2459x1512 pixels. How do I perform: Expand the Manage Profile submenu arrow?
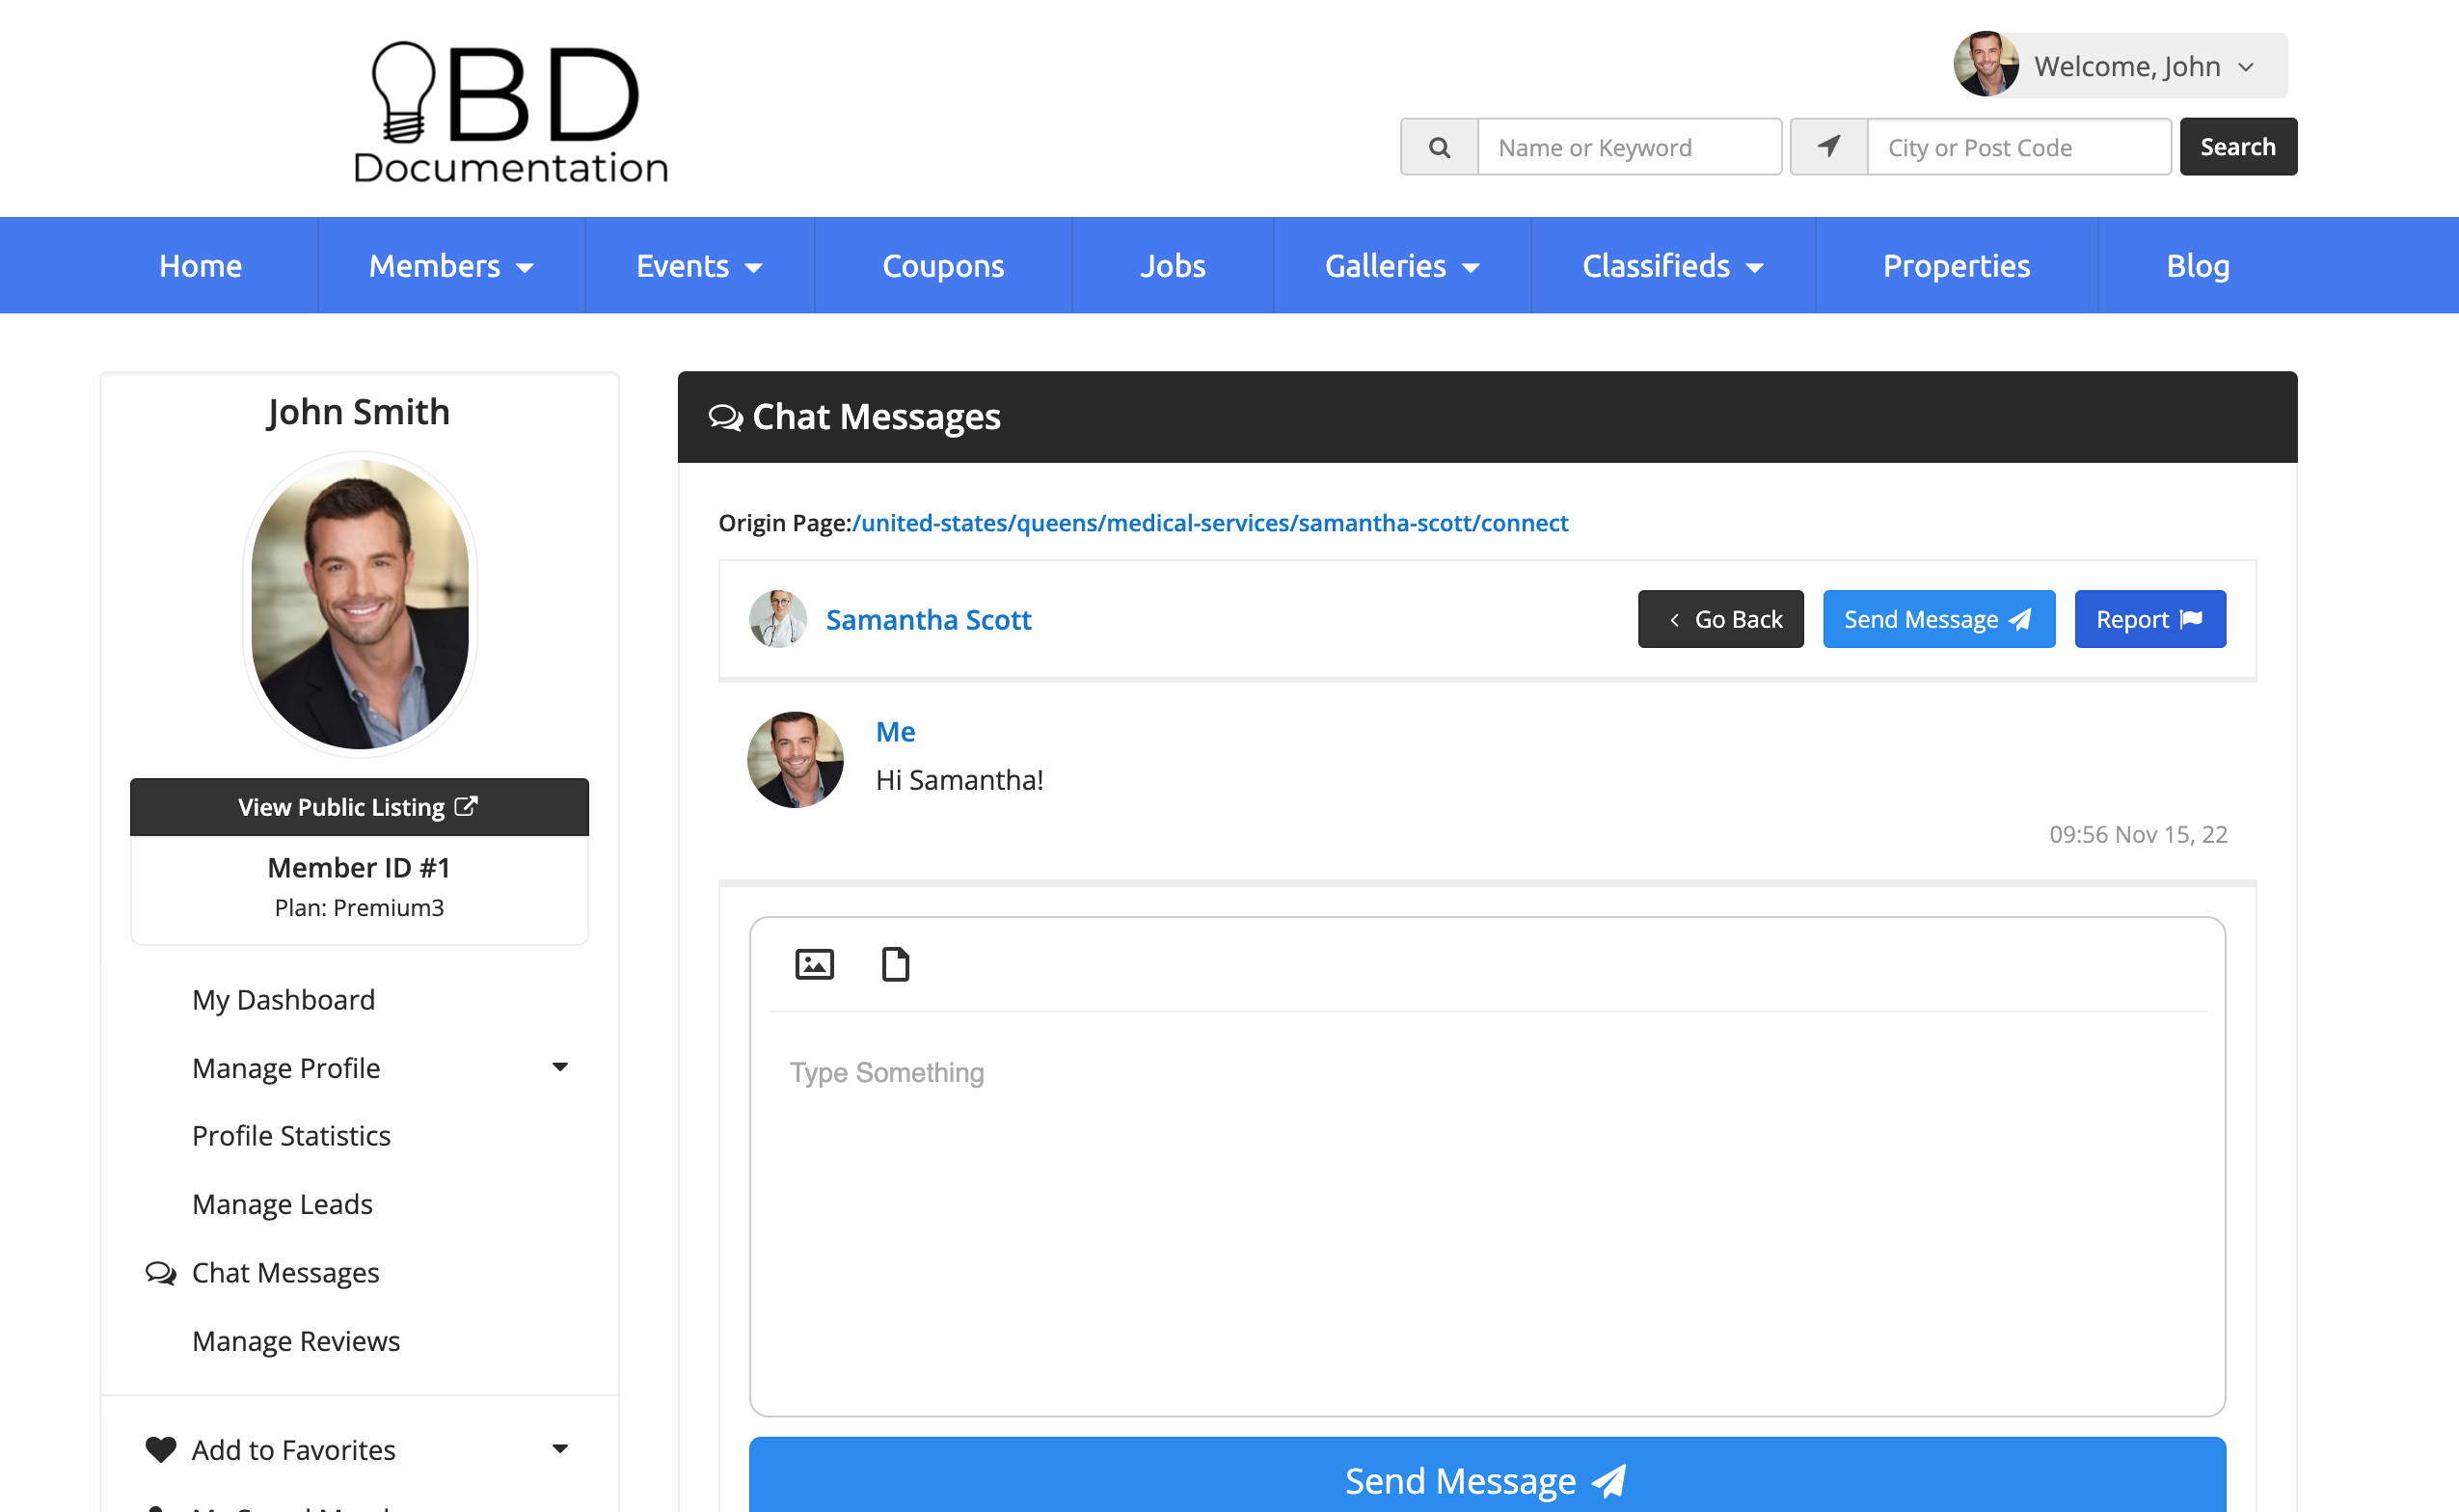point(560,1067)
